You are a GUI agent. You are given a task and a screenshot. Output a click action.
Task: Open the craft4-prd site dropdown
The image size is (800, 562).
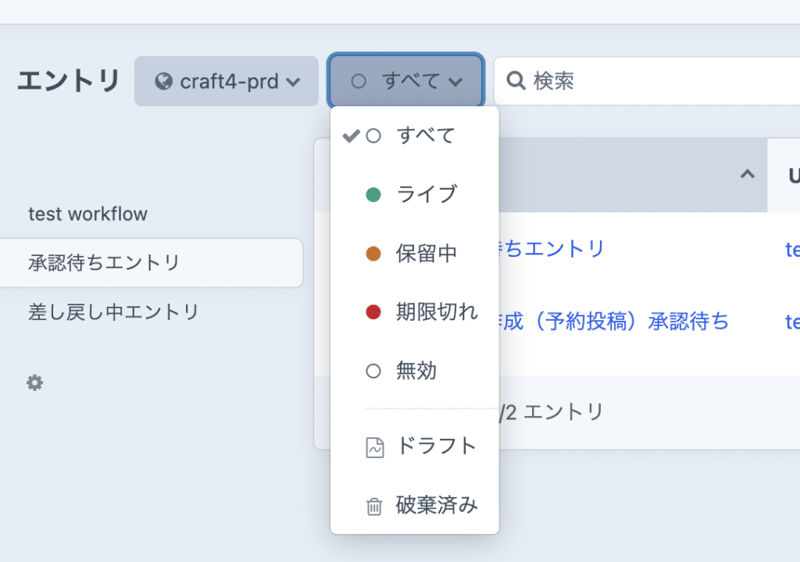(226, 81)
